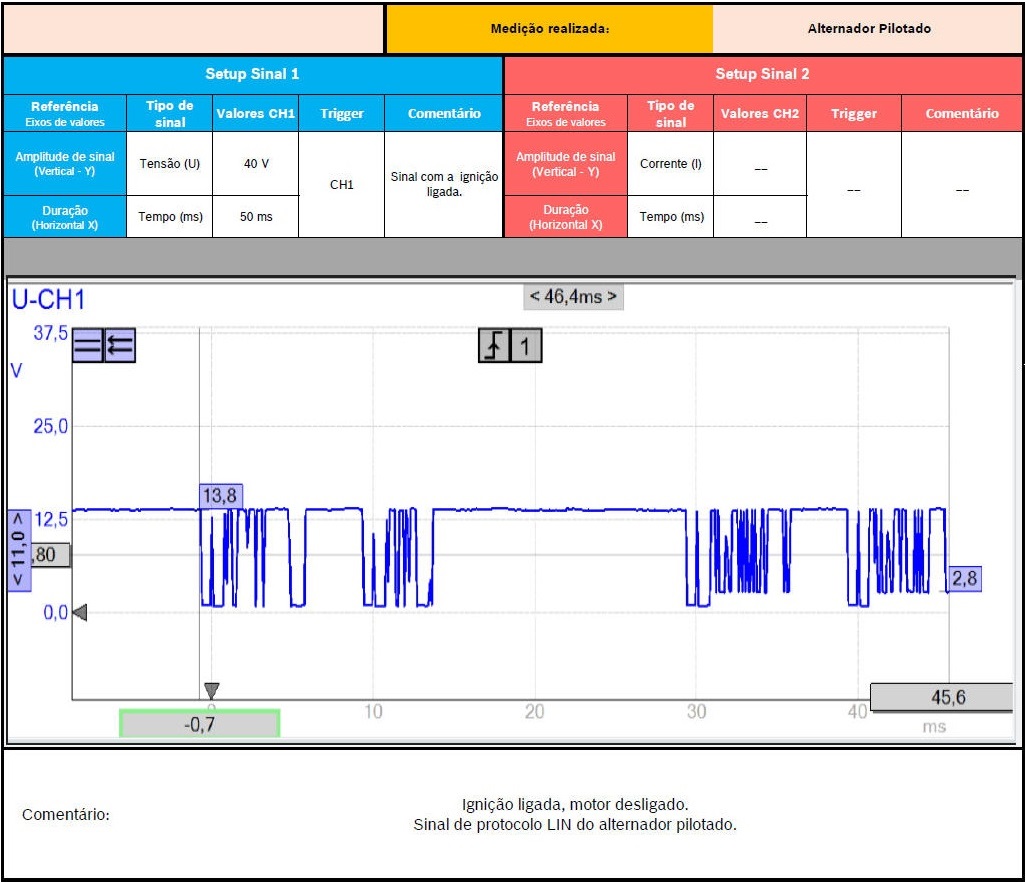The height and width of the screenshot is (882, 1027).
Task: Click the 46,4ms time difference control
Action: pos(573,297)
